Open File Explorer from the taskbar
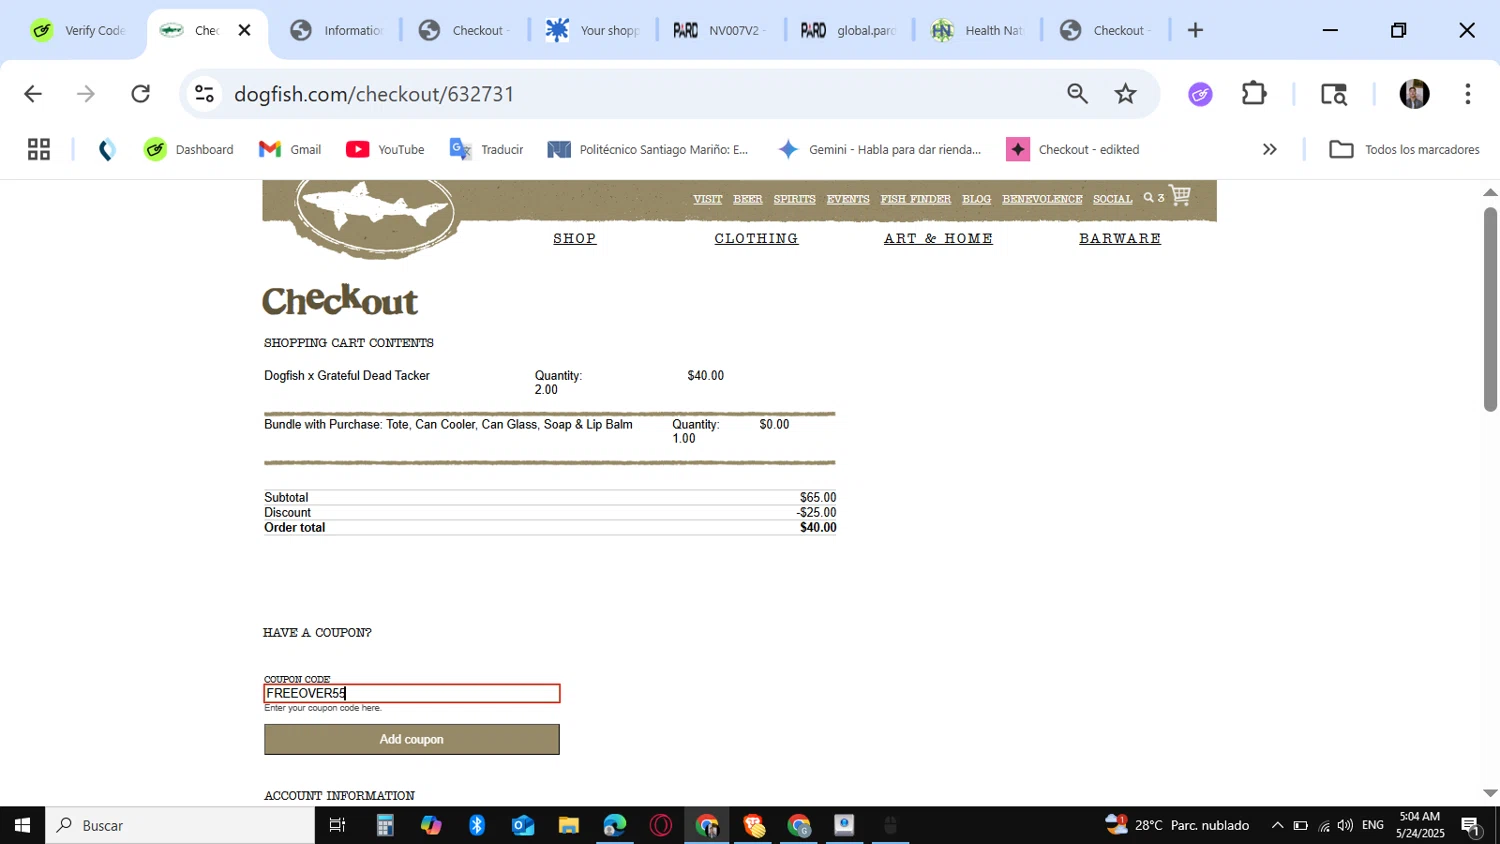This screenshot has height=844, width=1500. 568,825
